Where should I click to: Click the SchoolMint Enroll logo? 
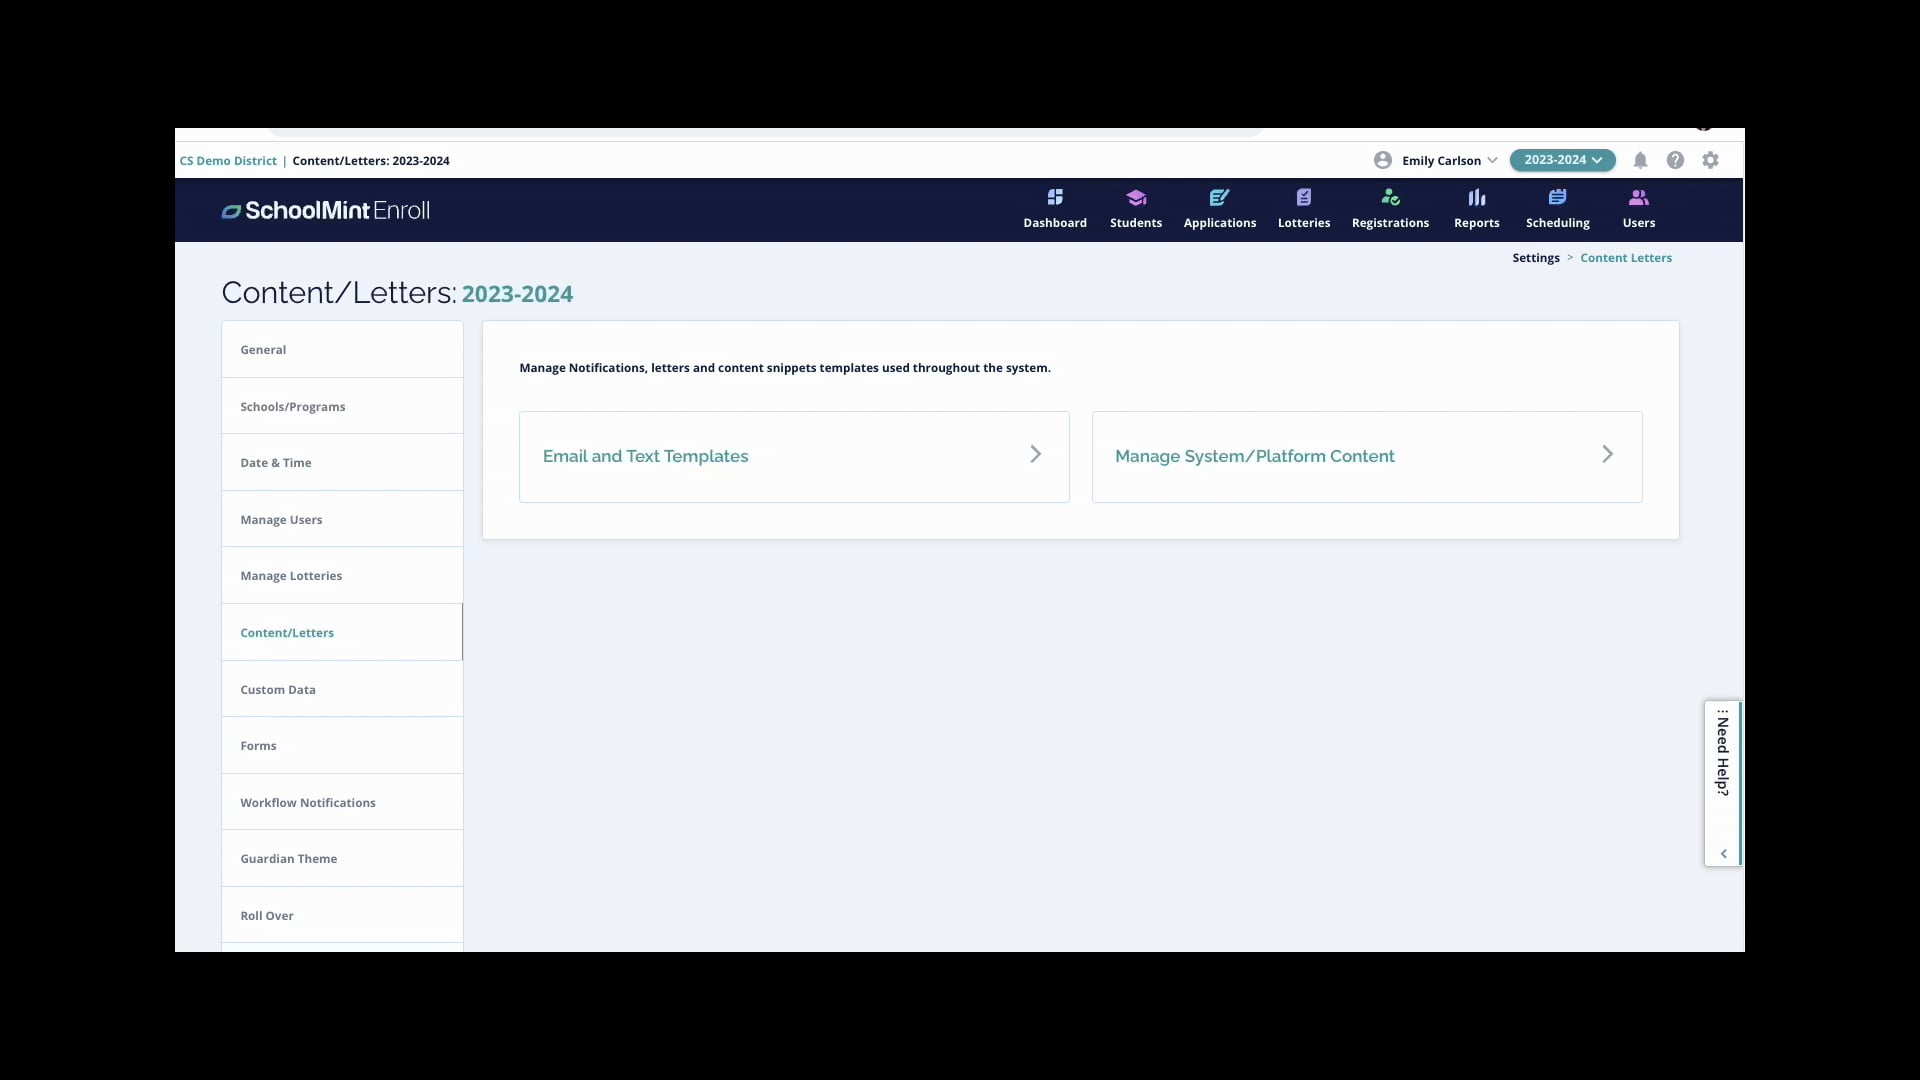pos(326,210)
